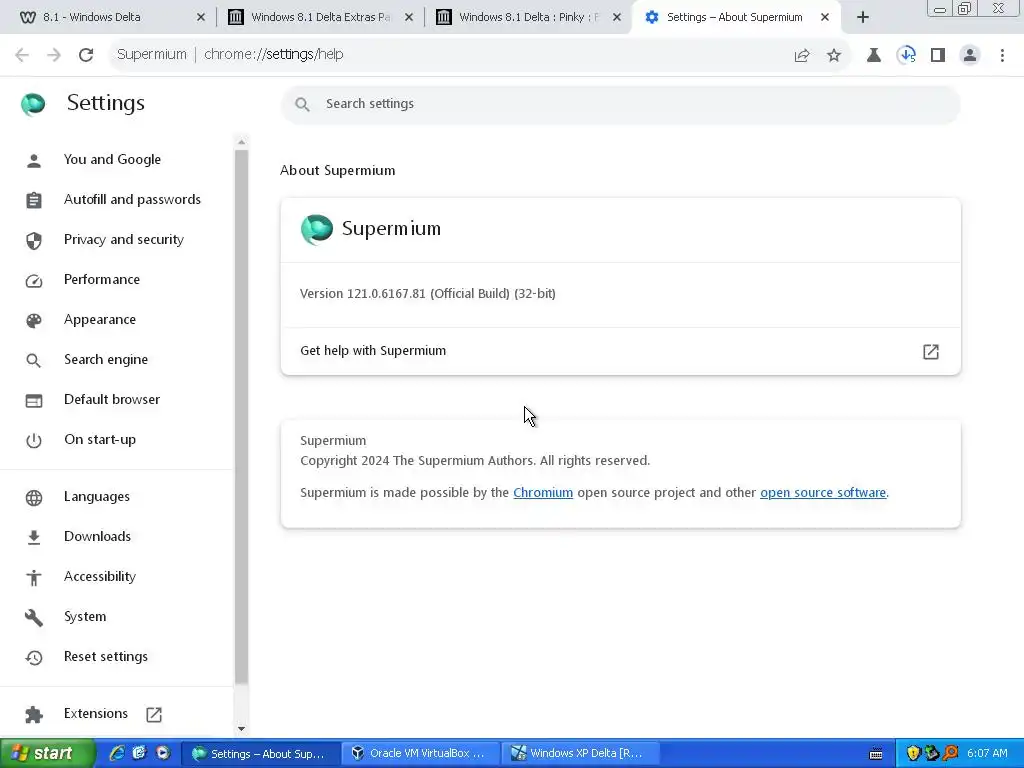Click the sidebar scrollbar down arrow
This screenshot has height=768, width=1024.
tap(241, 729)
